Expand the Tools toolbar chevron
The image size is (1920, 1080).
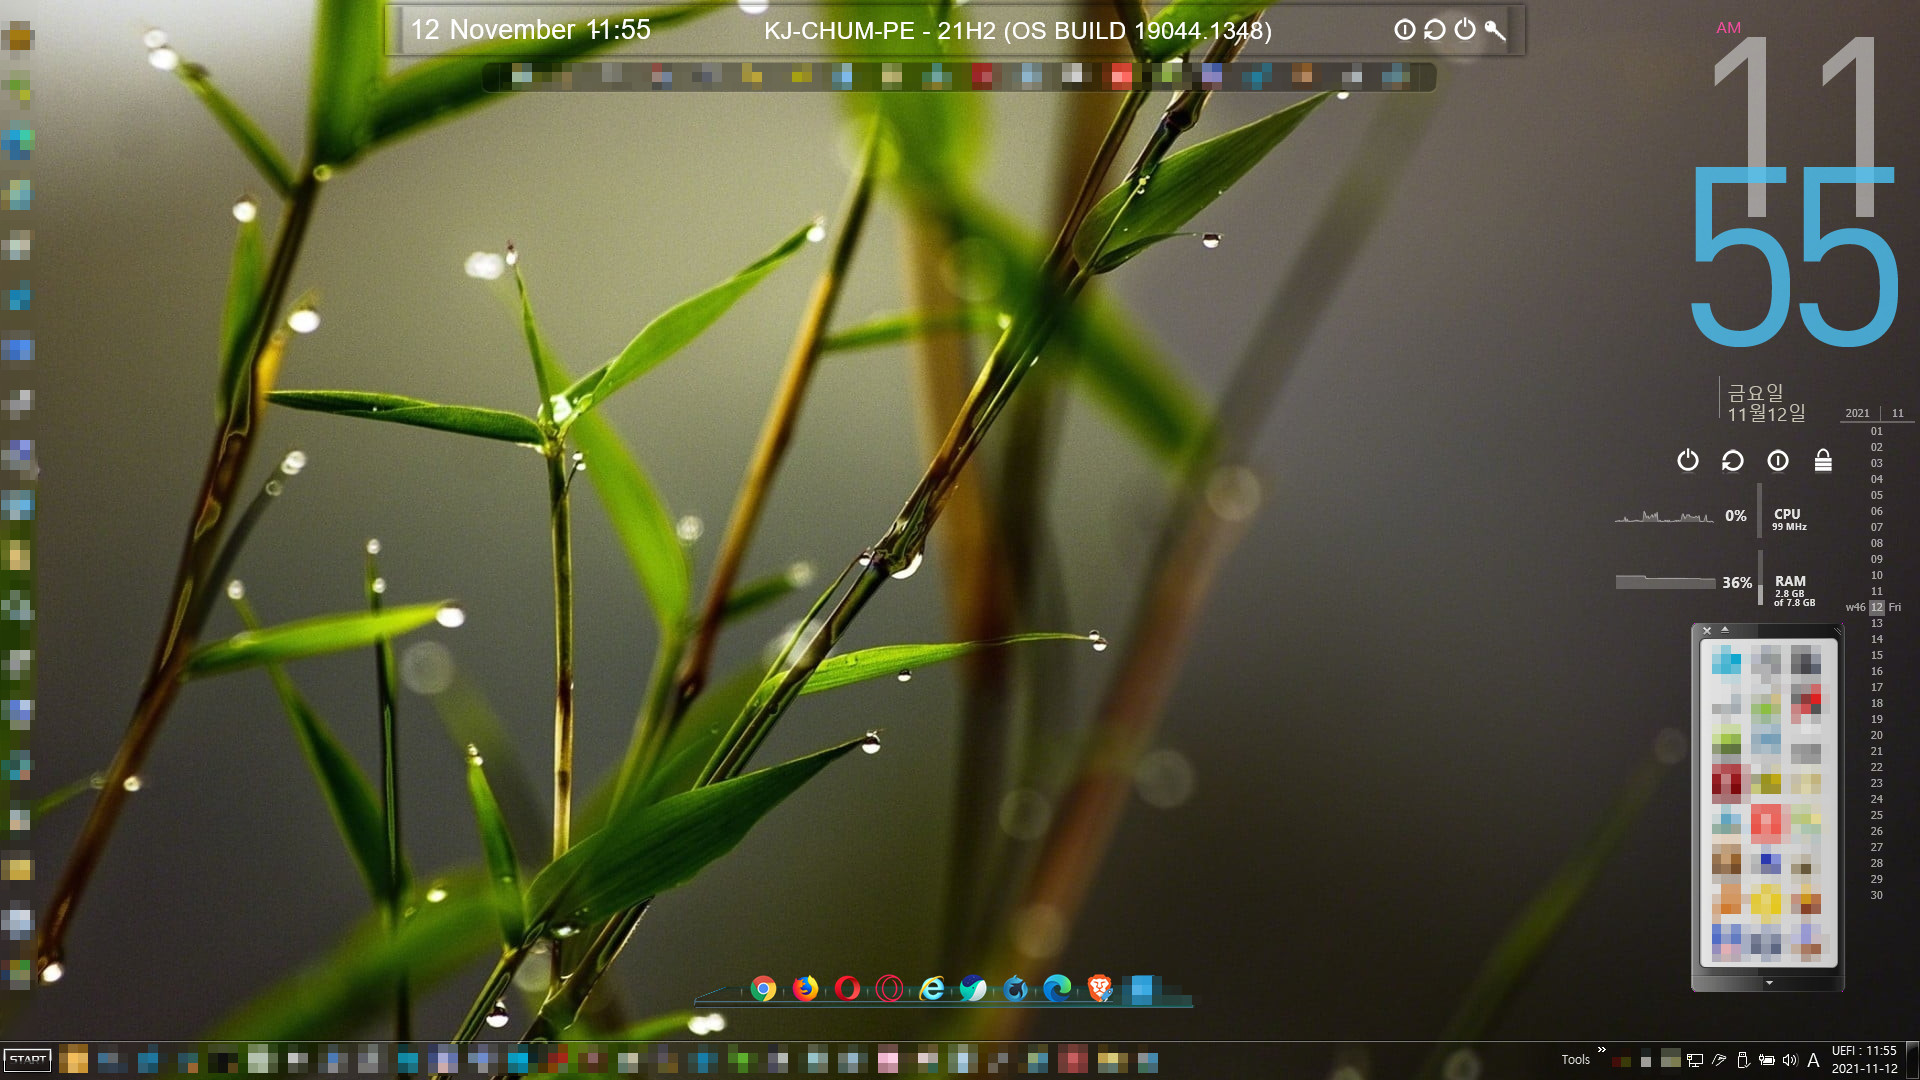coord(1601,1050)
